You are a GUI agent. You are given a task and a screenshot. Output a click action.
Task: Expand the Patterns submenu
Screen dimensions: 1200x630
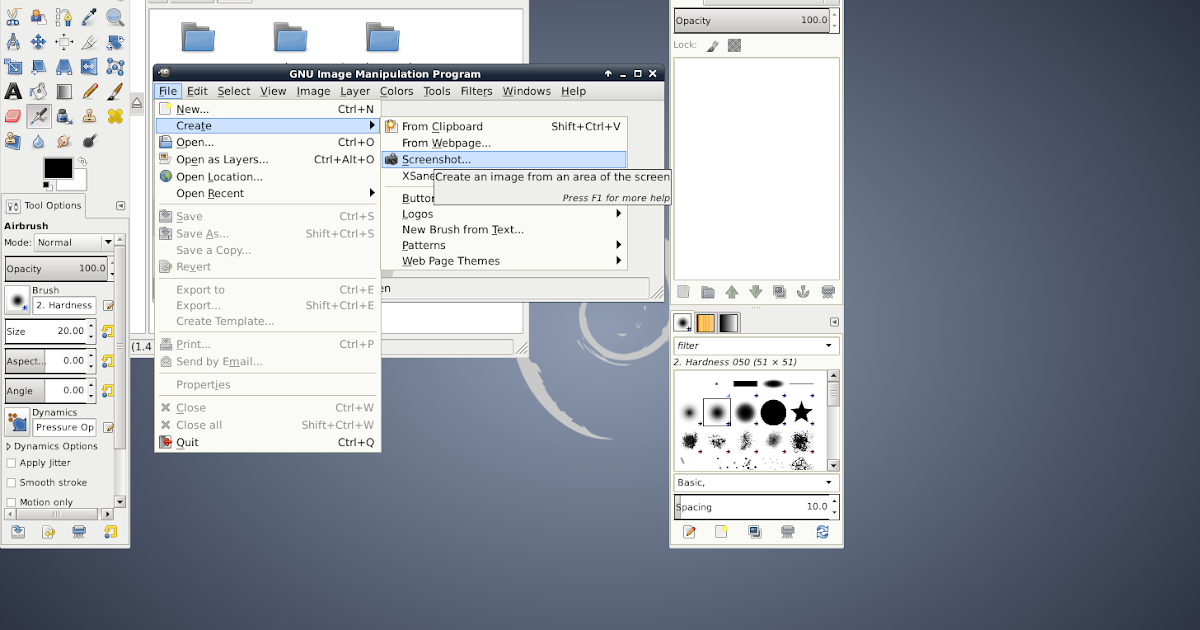click(x=503, y=245)
